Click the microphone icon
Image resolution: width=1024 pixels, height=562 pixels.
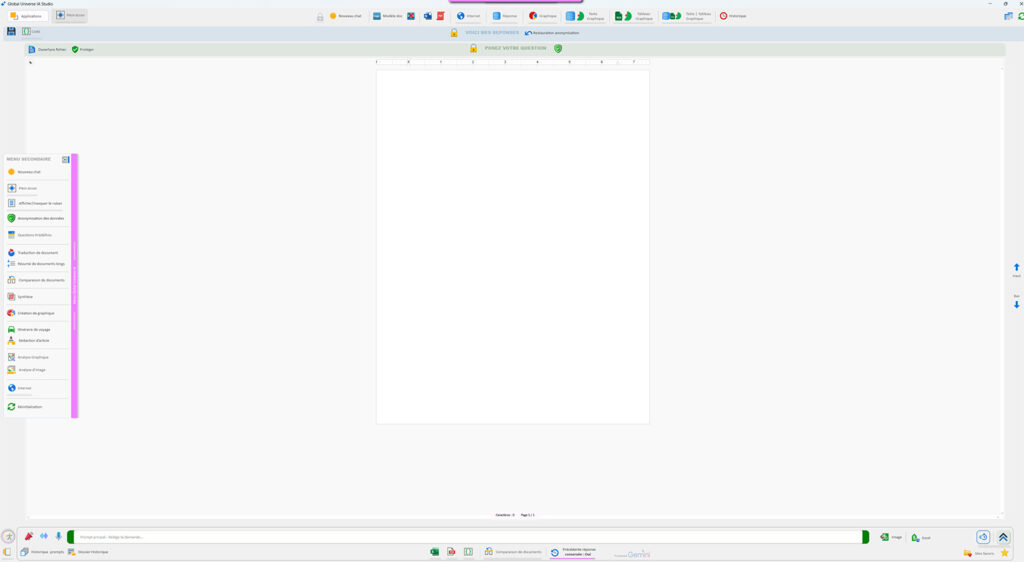58,536
